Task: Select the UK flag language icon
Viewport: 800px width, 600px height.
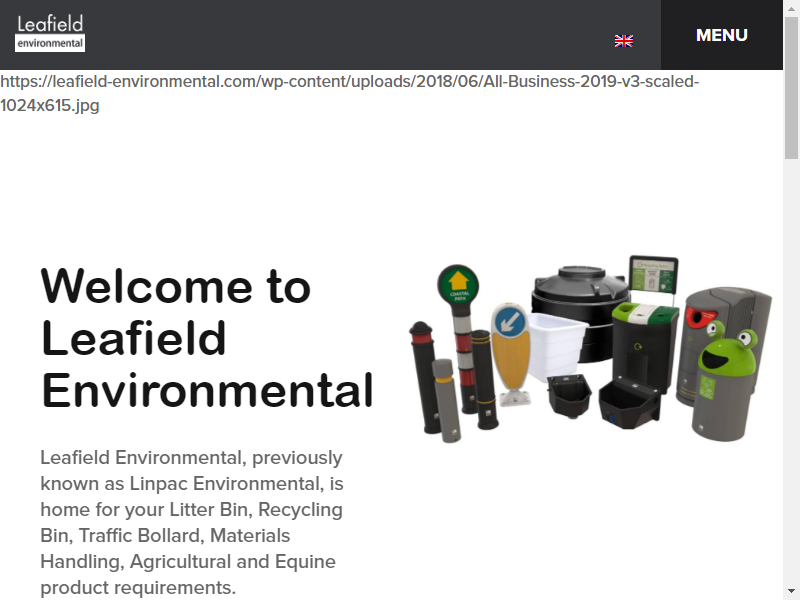Action: (623, 41)
